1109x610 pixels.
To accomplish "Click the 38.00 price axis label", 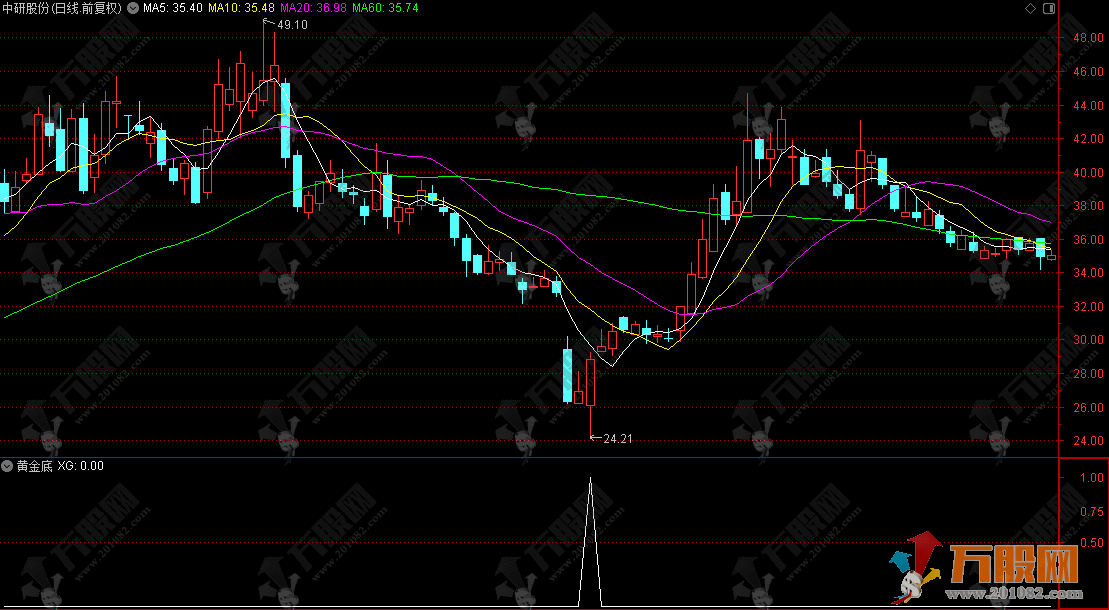I will coord(1088,206).
